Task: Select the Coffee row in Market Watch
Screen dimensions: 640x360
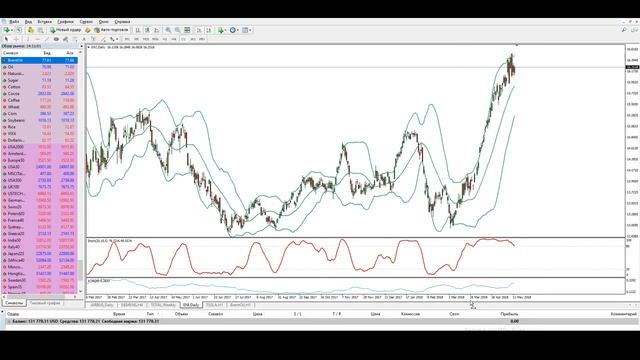Action: click(39, 100)
